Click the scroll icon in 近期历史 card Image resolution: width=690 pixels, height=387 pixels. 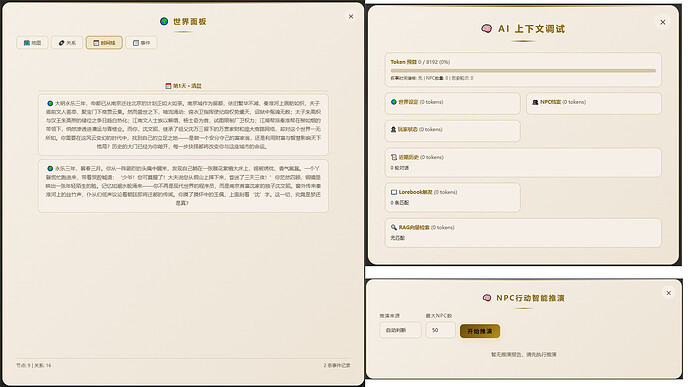394,157
